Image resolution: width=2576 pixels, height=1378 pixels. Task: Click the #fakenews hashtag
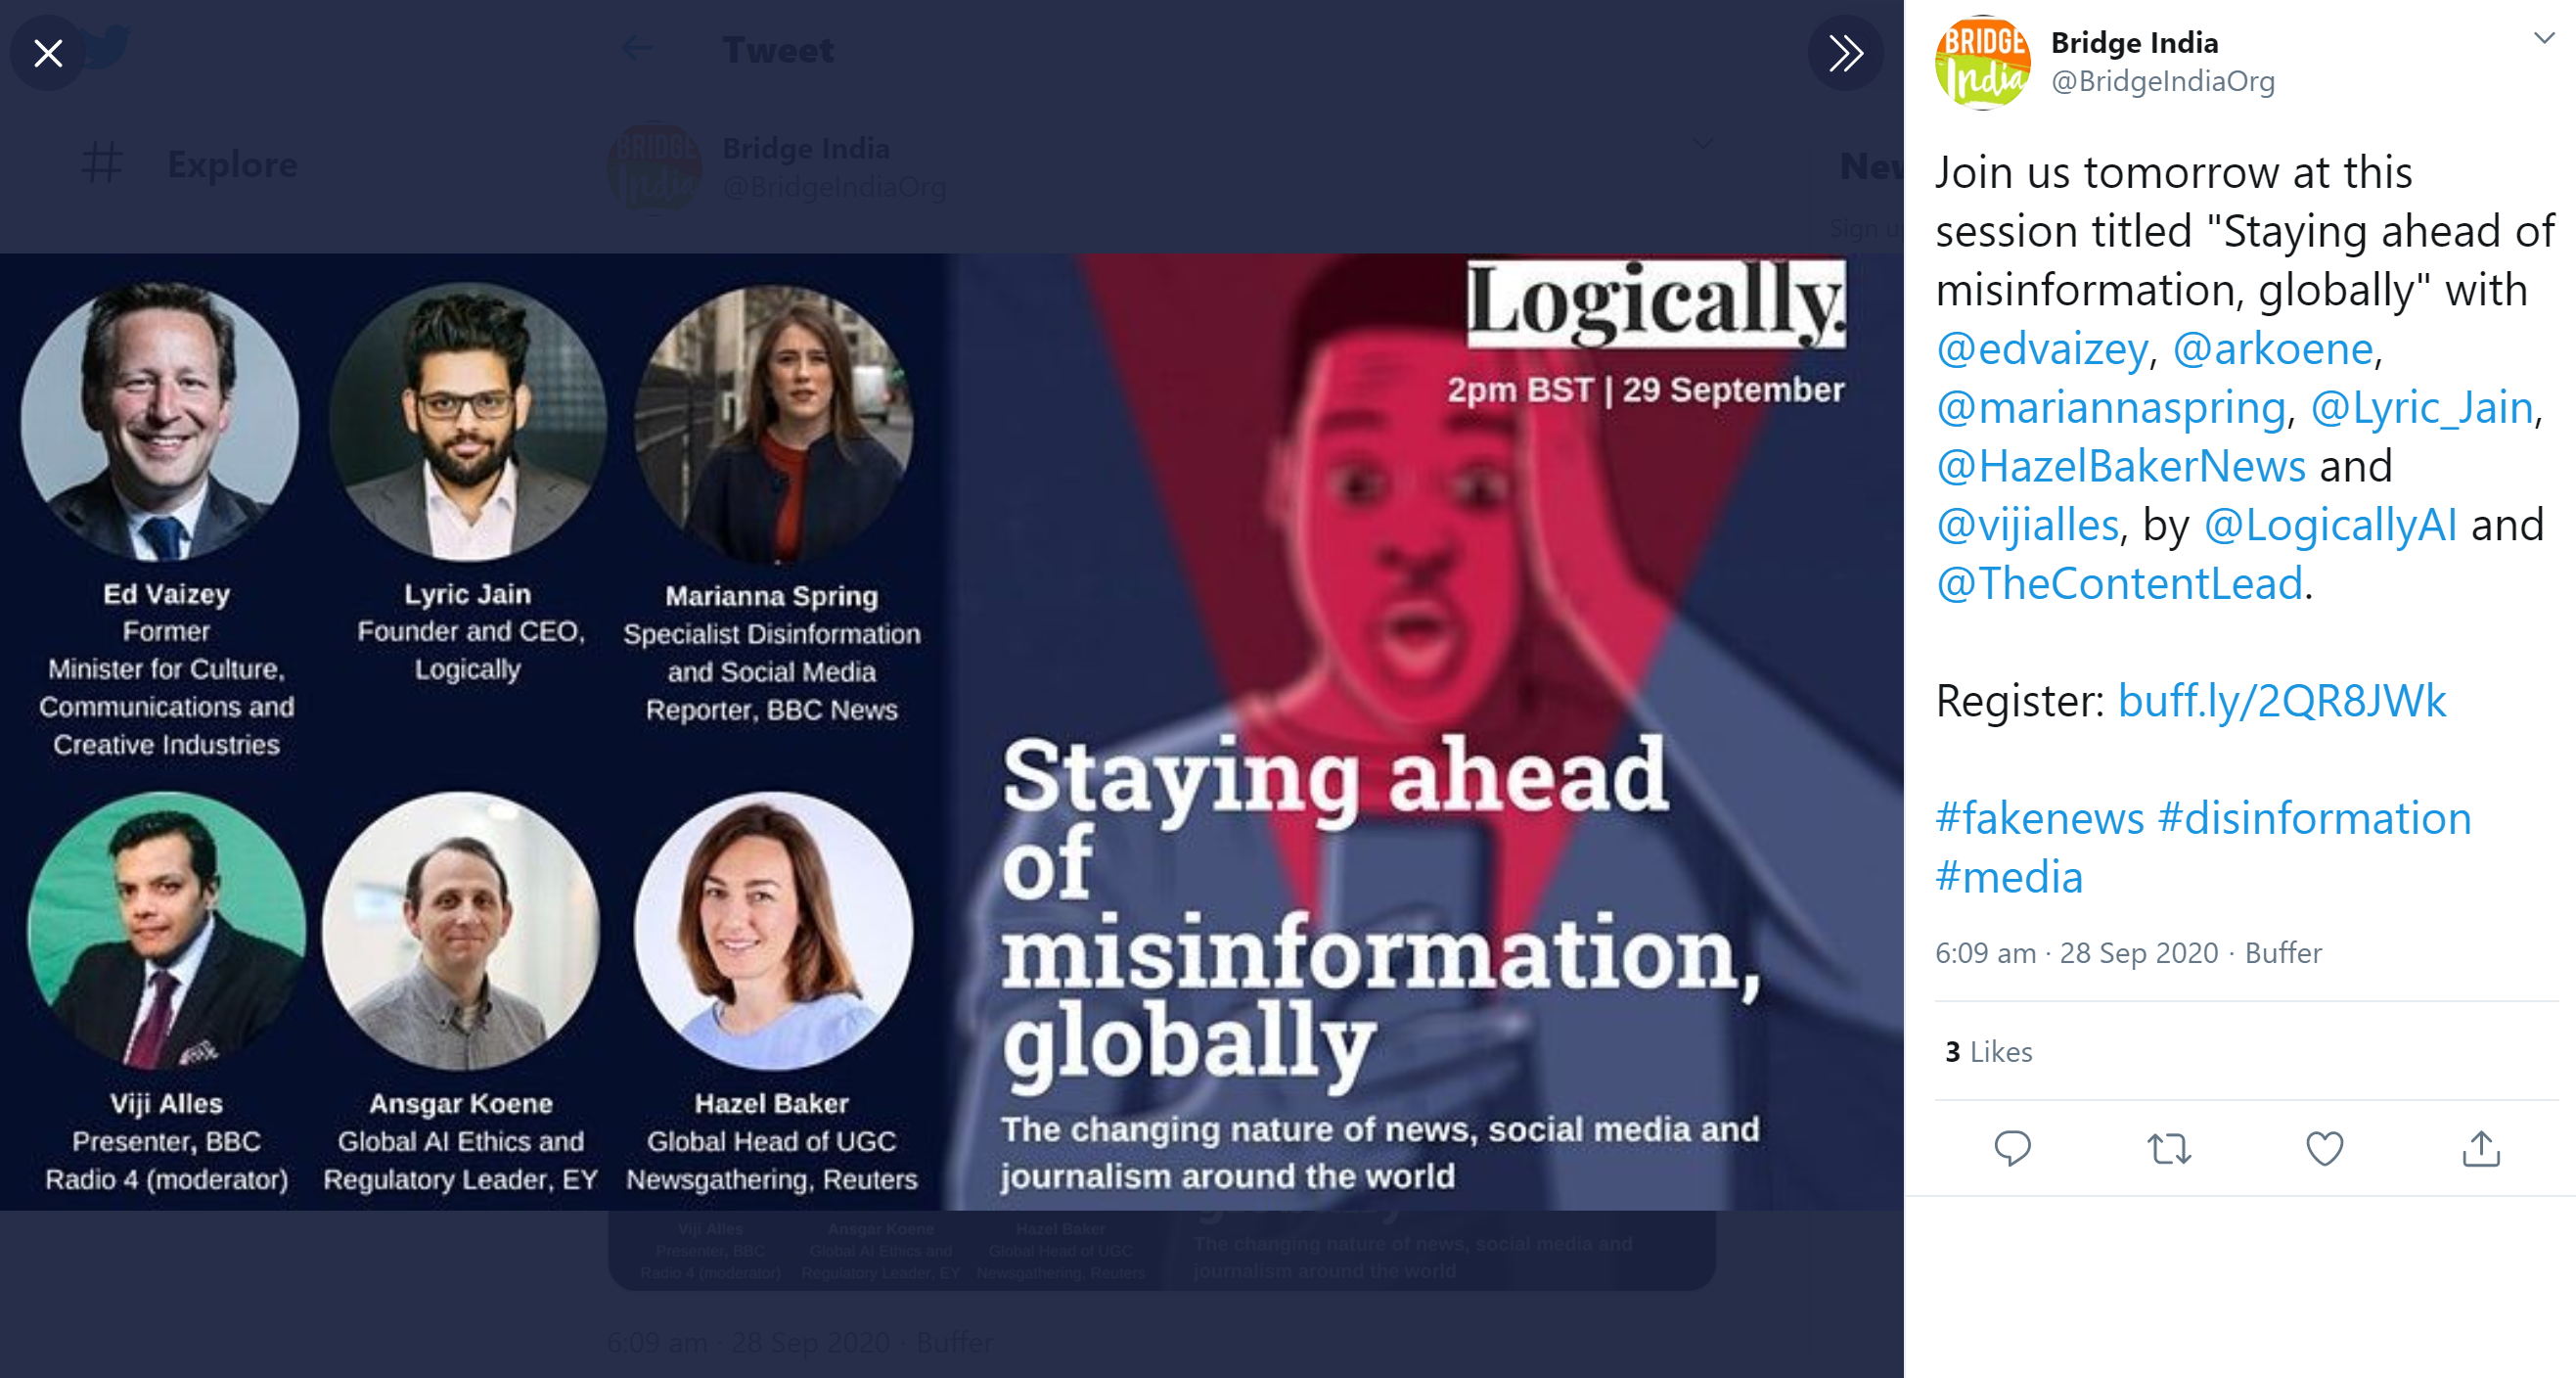(2039, 818)
